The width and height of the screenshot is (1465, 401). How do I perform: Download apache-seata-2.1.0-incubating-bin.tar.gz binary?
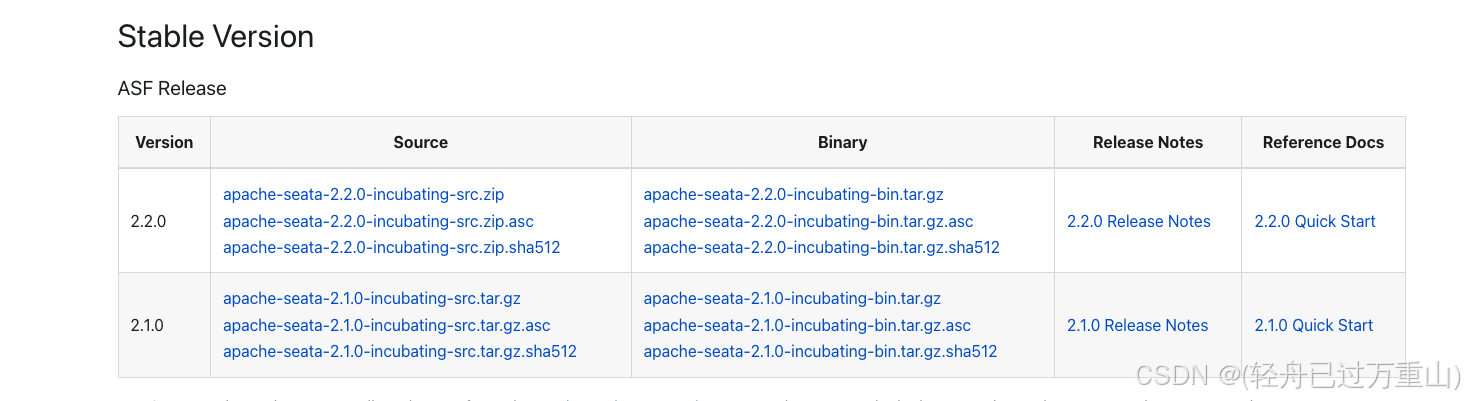pos(792,298)
